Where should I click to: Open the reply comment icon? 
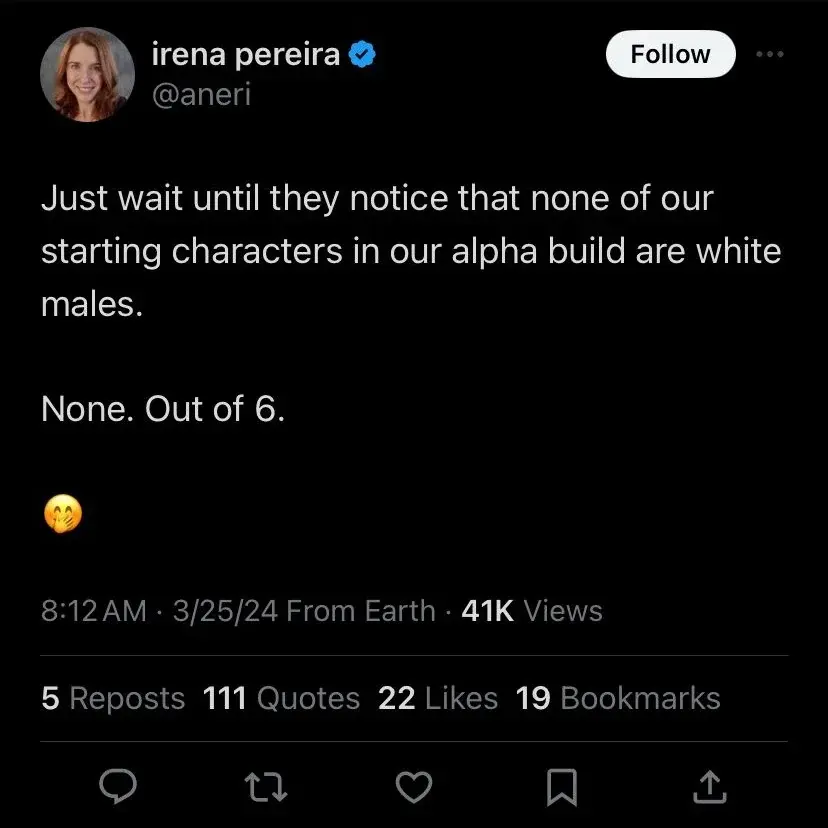click(x=118, y=788)
